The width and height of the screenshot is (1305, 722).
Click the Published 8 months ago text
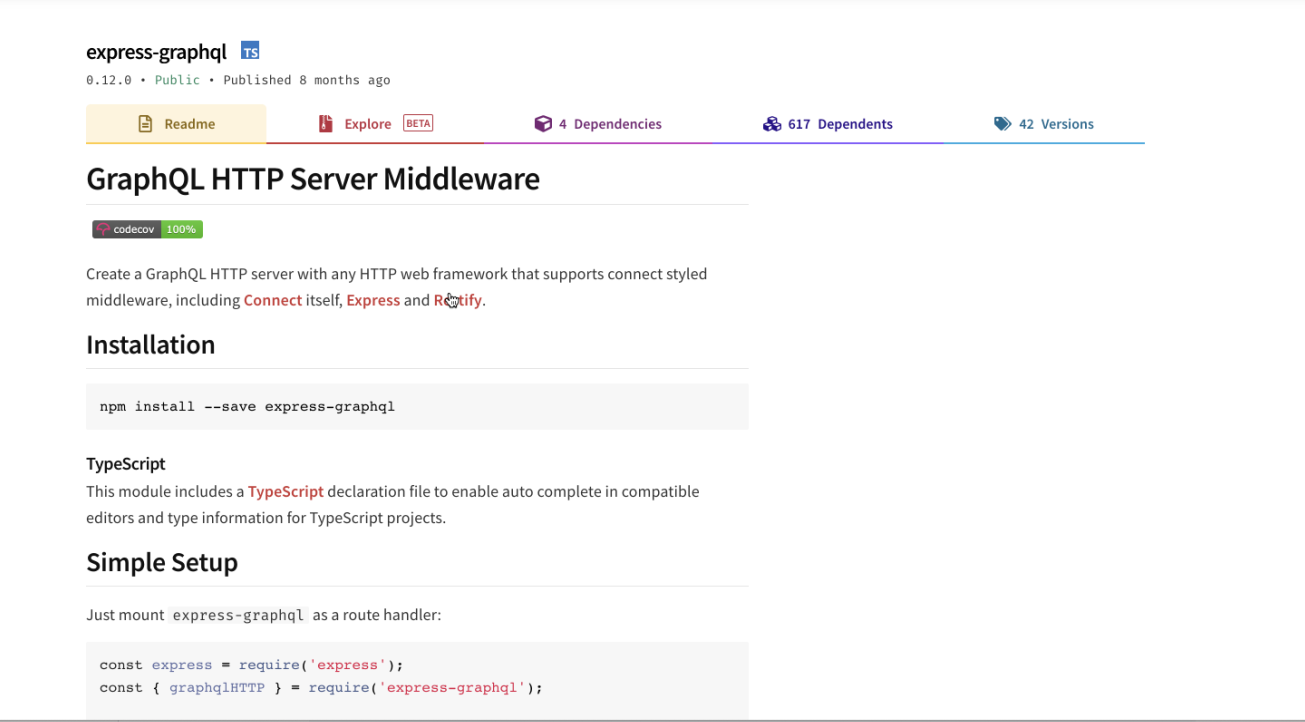[307, 80]
